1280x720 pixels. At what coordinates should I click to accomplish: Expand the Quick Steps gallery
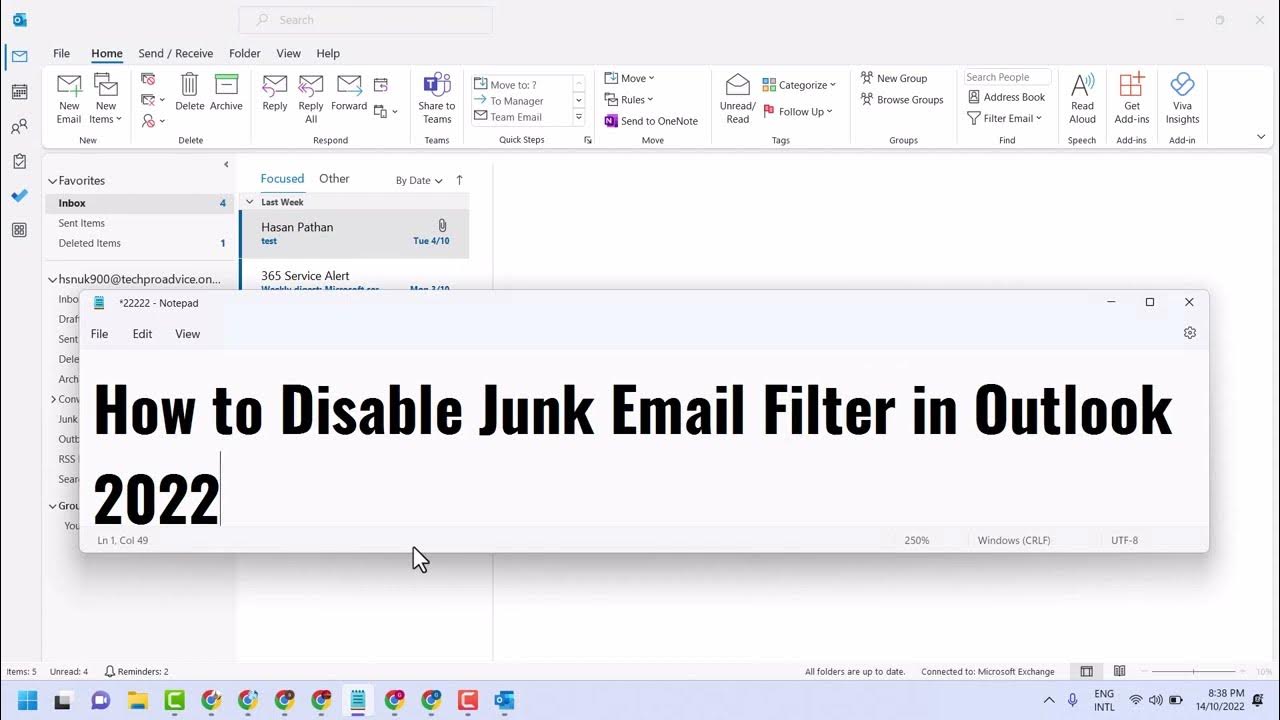(x=579, y=117)
